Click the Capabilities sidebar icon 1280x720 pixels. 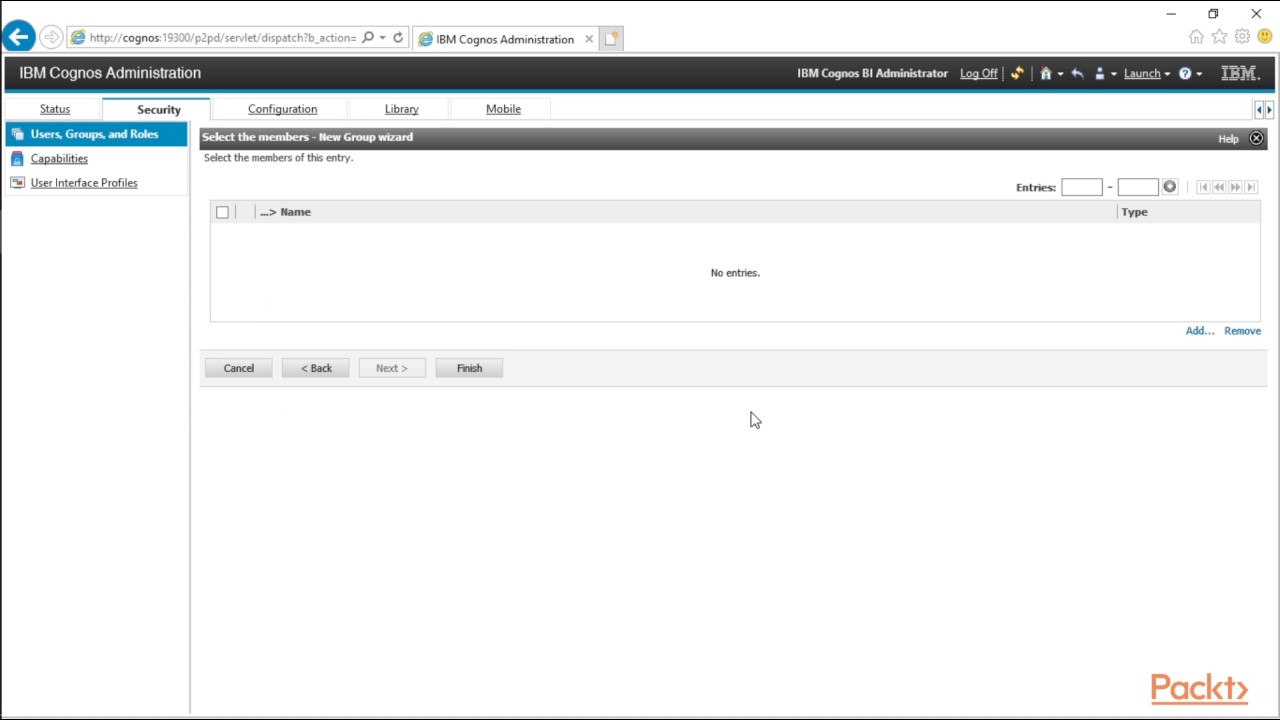(17, 159)
